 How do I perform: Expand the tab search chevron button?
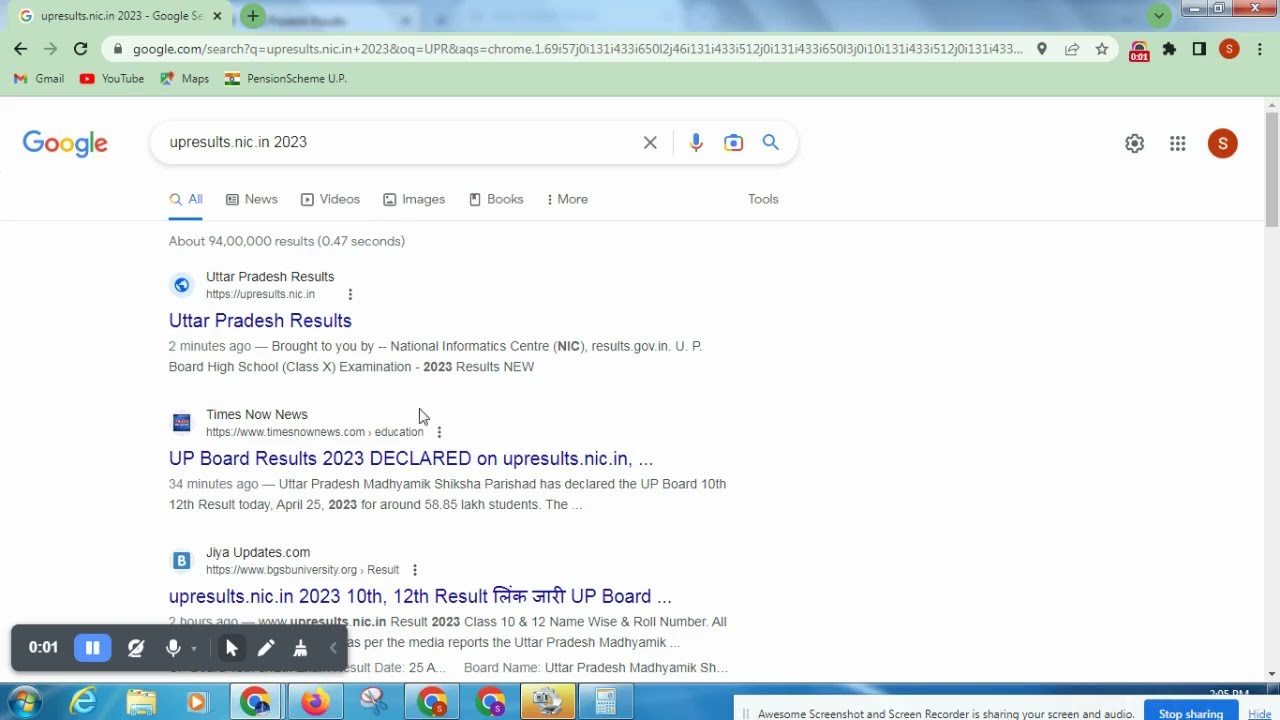pyautogui.click(x=1159, y=15)
